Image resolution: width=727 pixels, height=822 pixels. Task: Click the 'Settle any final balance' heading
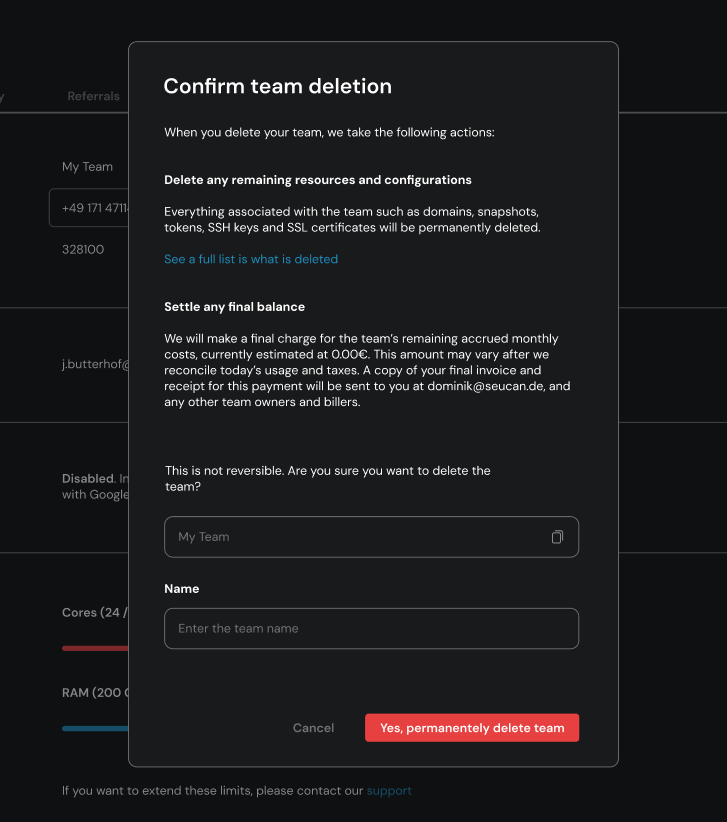coord(234,307)
